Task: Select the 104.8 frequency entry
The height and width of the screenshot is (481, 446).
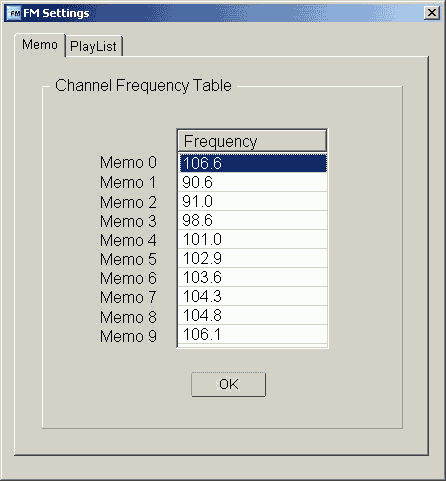Action: coord(253,315)
